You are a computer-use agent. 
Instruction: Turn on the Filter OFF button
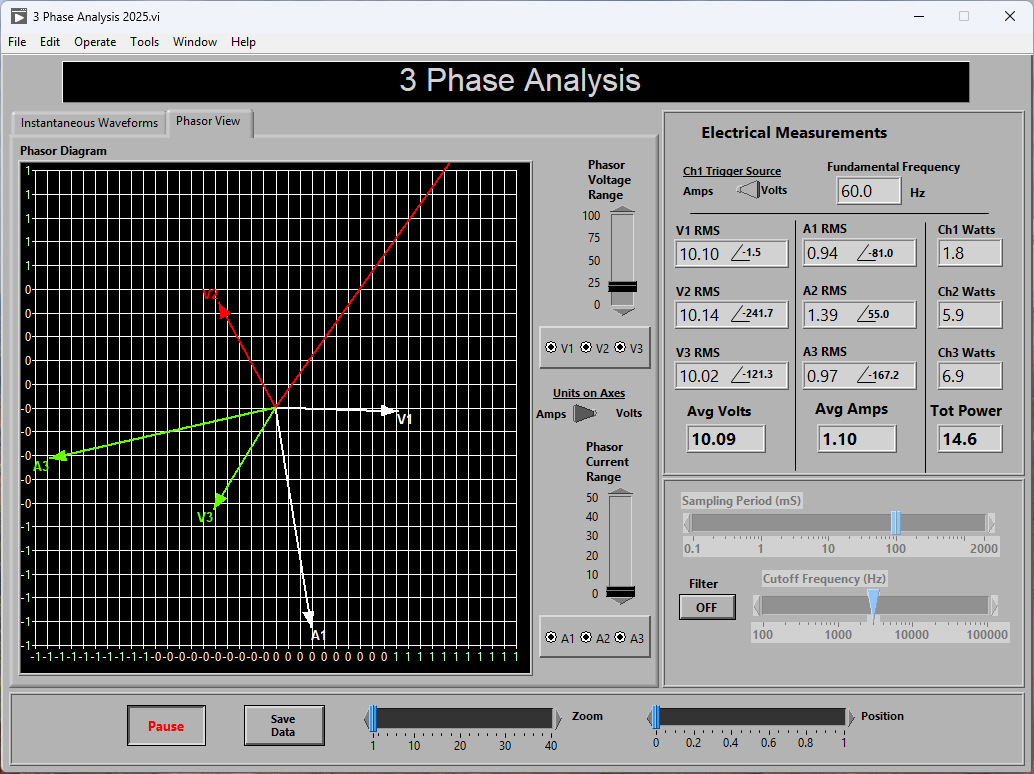[x=706, y=607]
